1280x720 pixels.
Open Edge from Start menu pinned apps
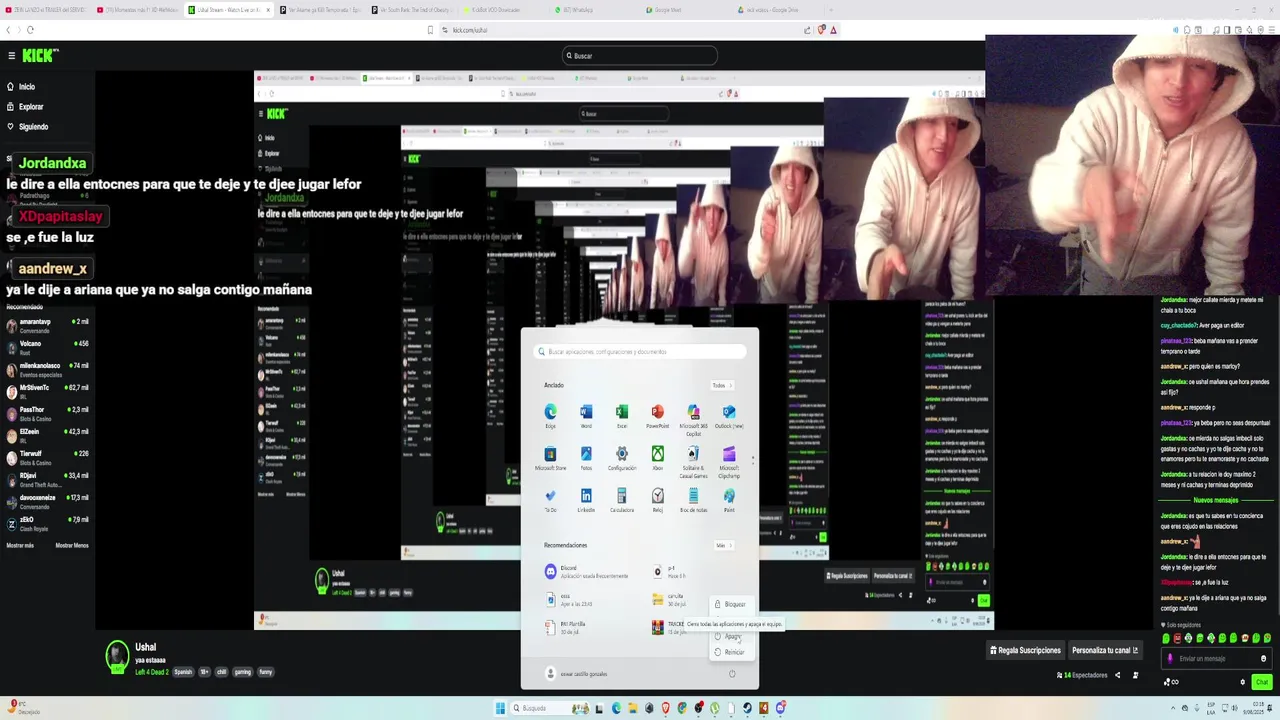(x=550, y=416)
